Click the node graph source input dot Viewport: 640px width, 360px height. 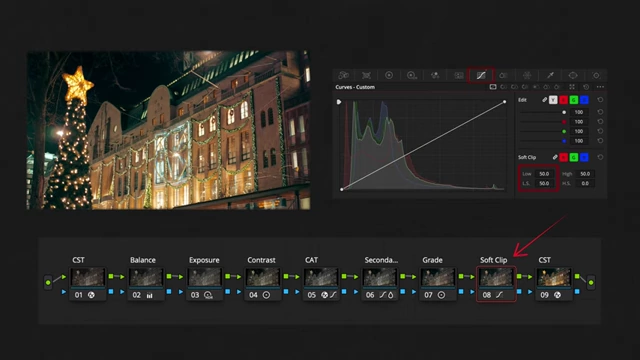coord(48,282)
